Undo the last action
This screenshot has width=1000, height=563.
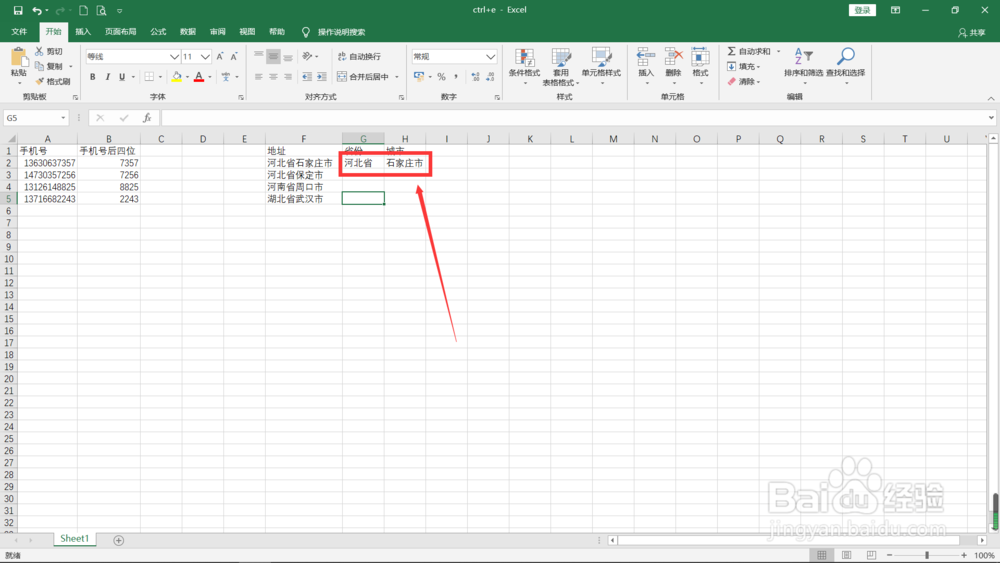(x=37, y=10)
